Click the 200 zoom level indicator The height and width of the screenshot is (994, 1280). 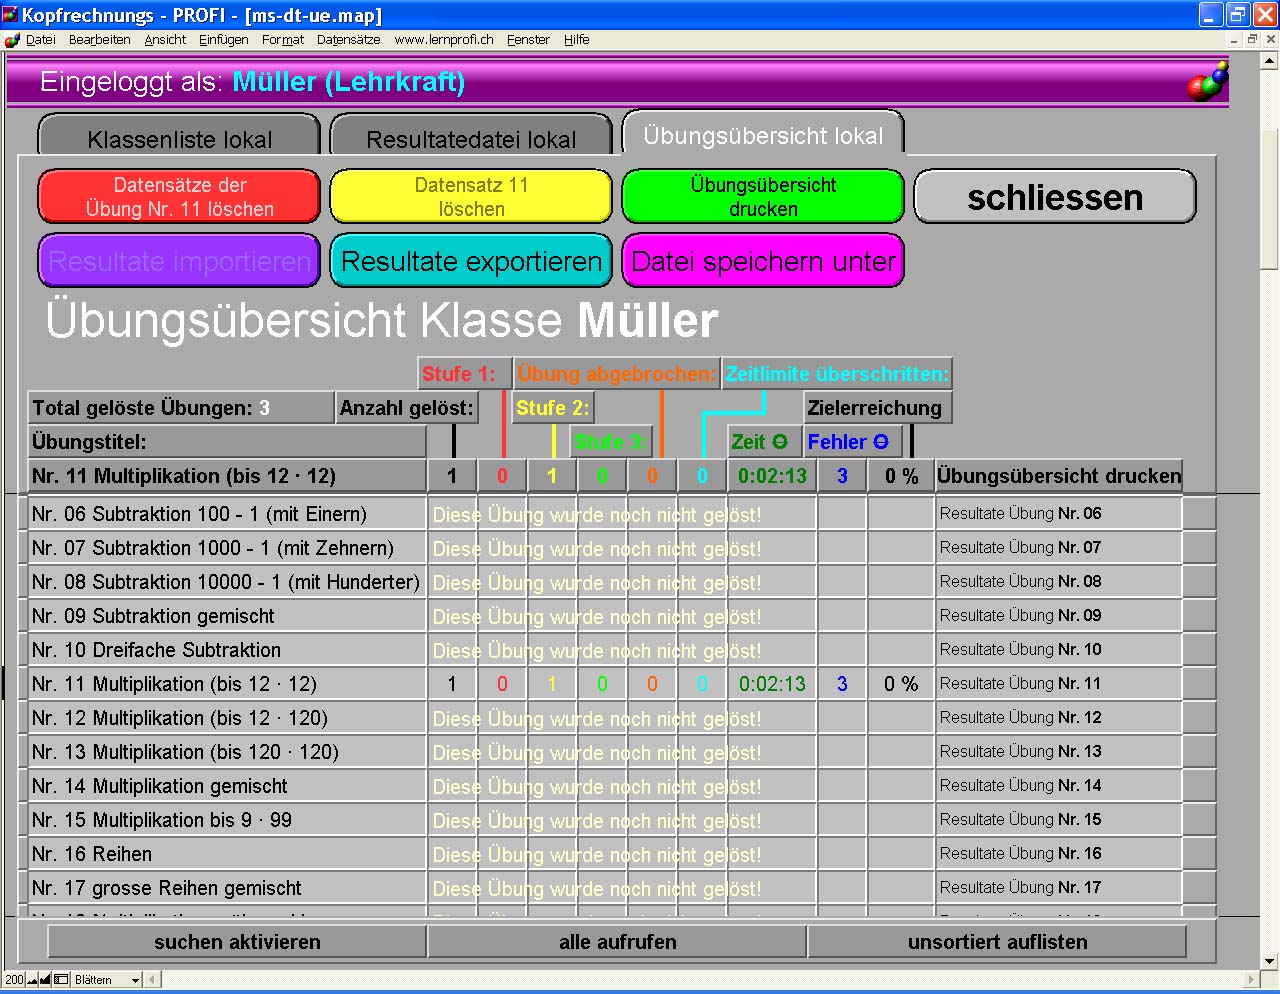(14, 980)
